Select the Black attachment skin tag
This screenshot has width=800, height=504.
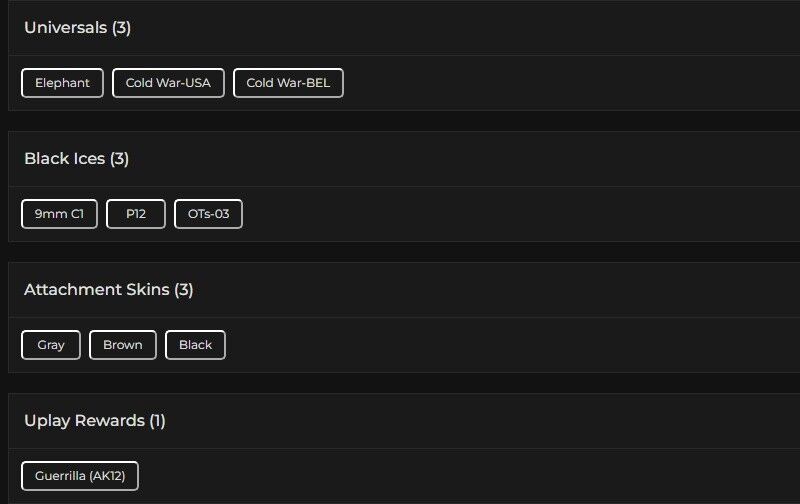(195, 345)
